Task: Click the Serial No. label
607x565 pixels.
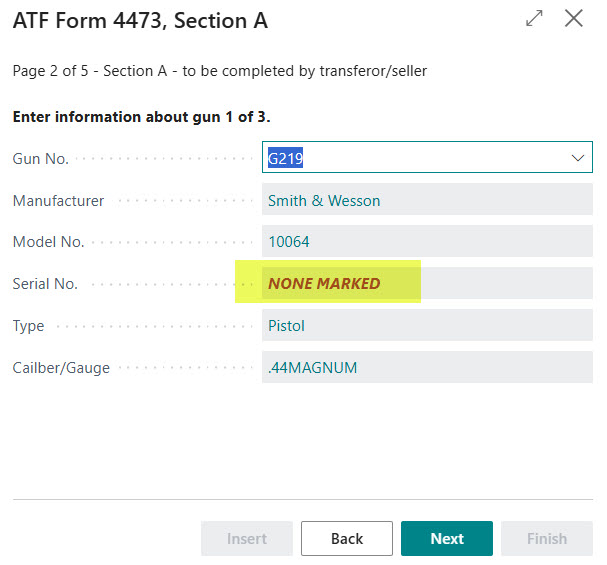Action: click(x=45, y=285)
